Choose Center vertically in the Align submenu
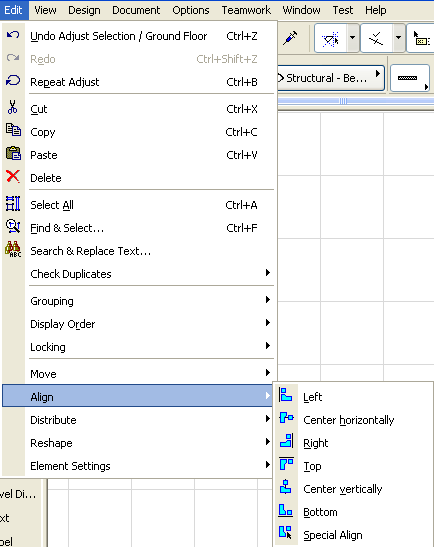 (x=353, y=489)
